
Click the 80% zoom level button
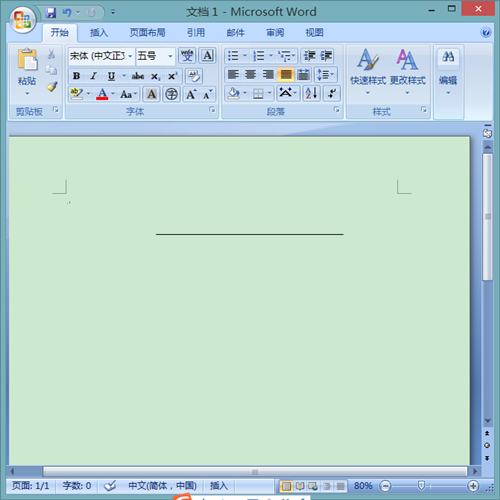click(x=363, y=486)
